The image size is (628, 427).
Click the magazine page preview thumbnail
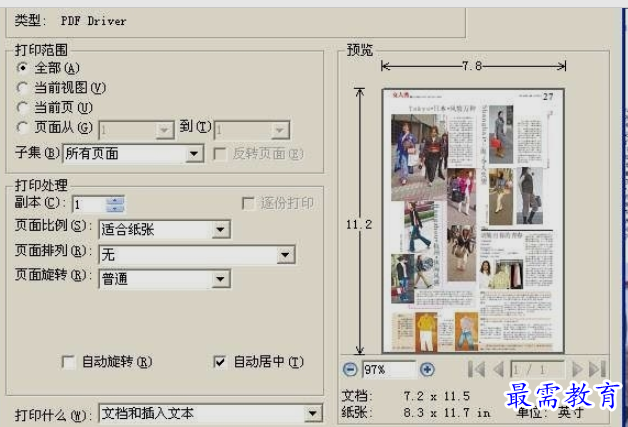tap(473, 221)
